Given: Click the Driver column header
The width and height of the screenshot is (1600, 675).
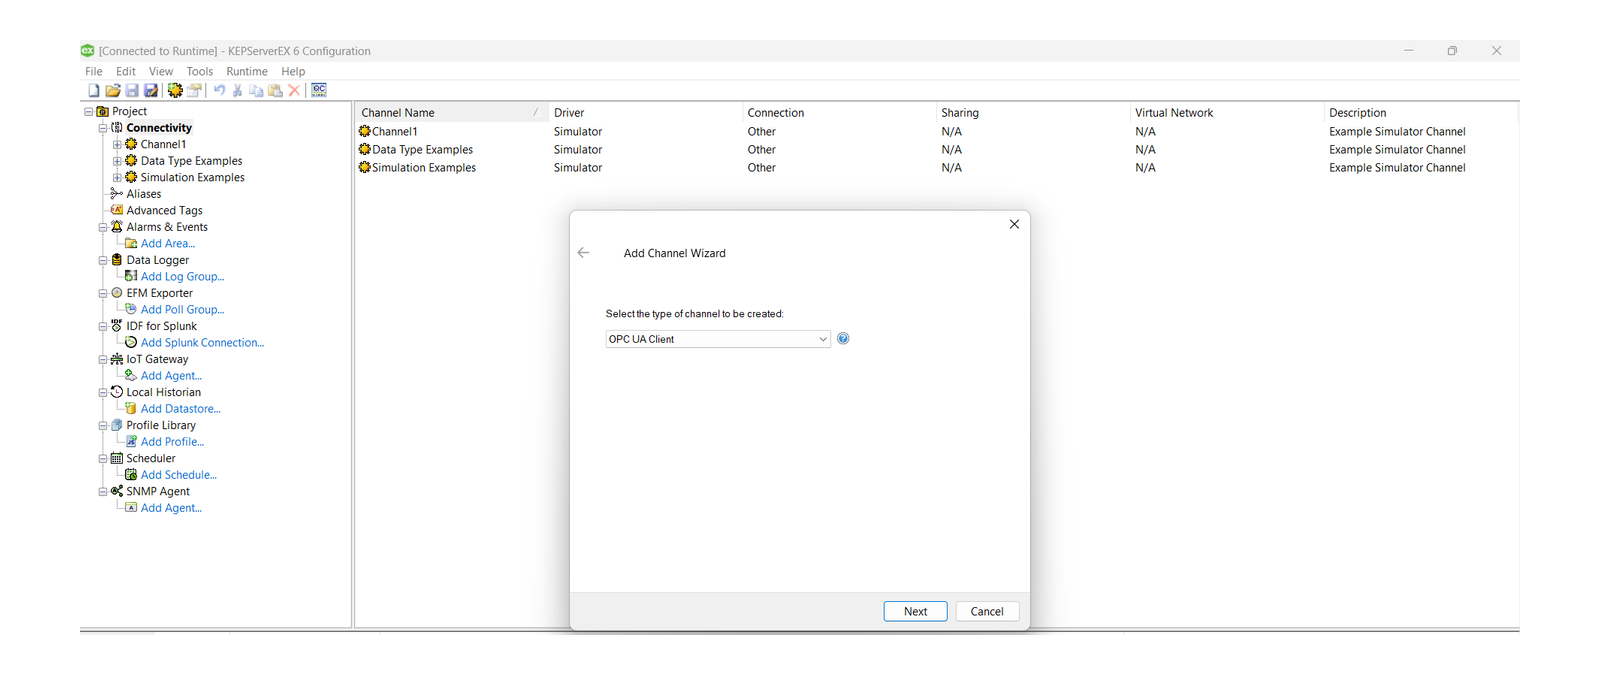Looking at the screenshot, I should [x=645, y=113].
